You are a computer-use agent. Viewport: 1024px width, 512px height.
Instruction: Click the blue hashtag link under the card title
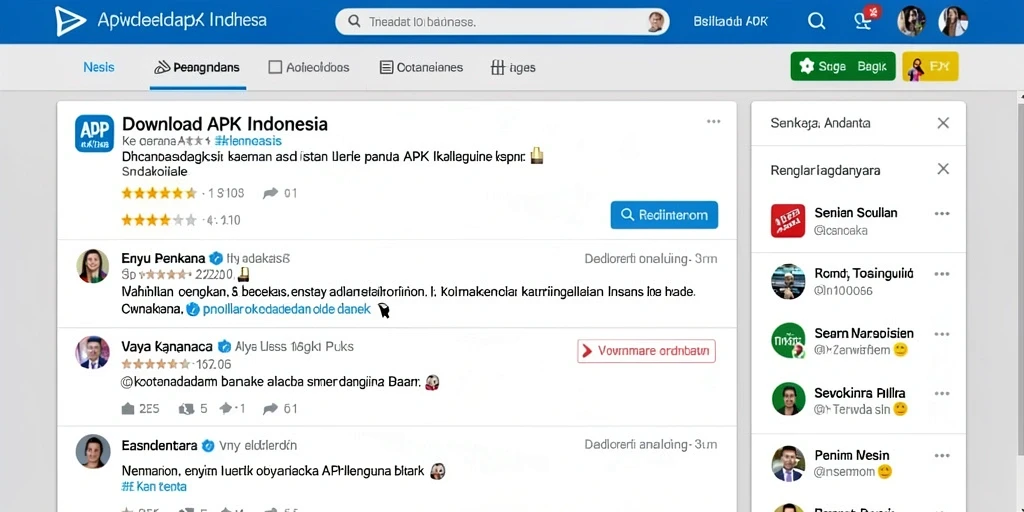(248, 140)
